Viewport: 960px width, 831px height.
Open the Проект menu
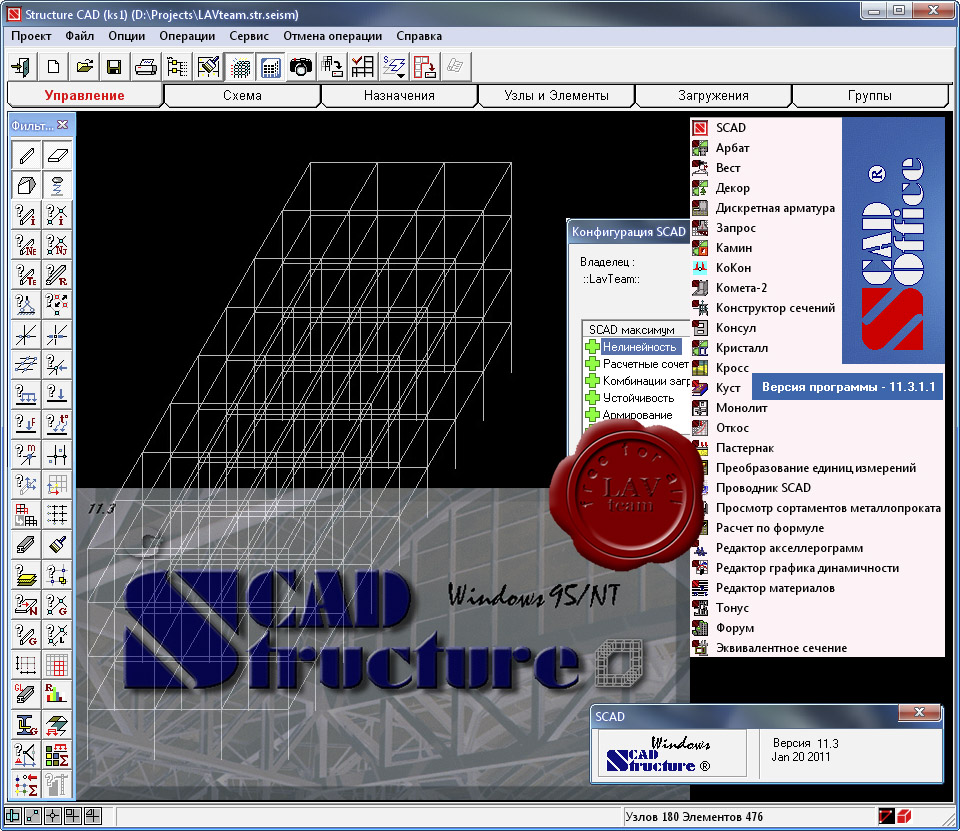click(31, 36)
